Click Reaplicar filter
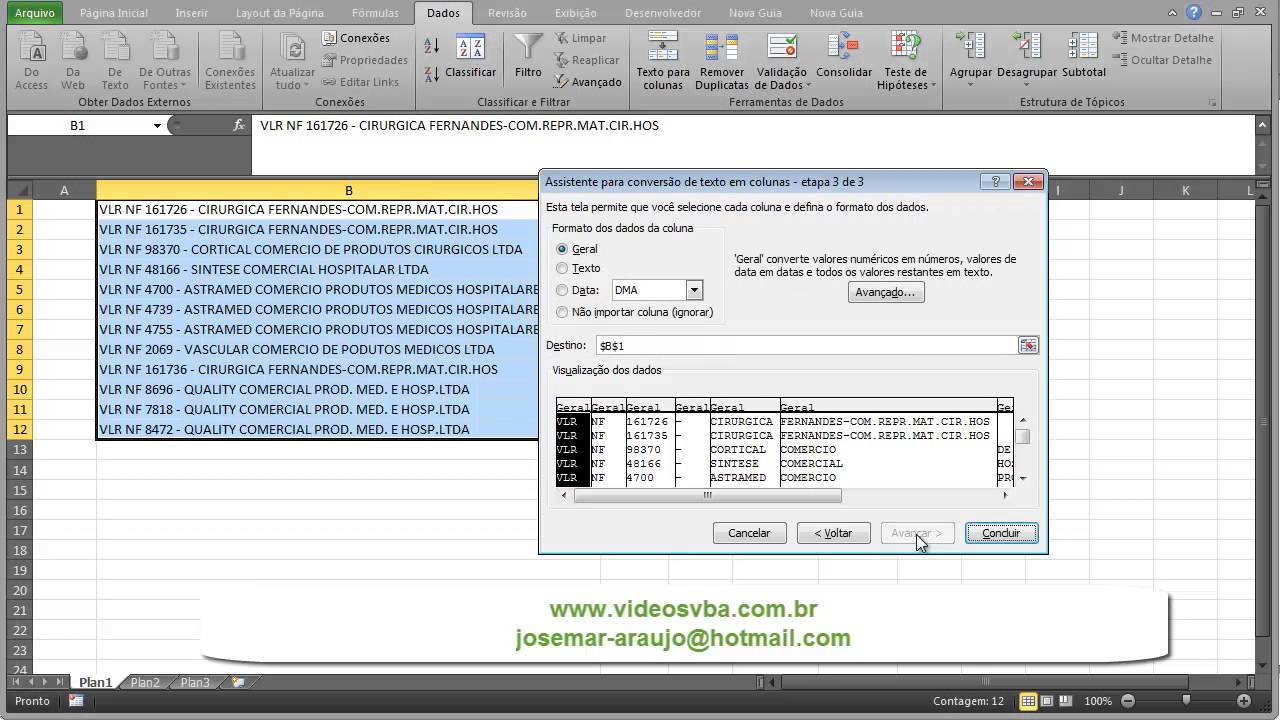The width and height of the screenshot is (1280, 720). coord(588,60)
